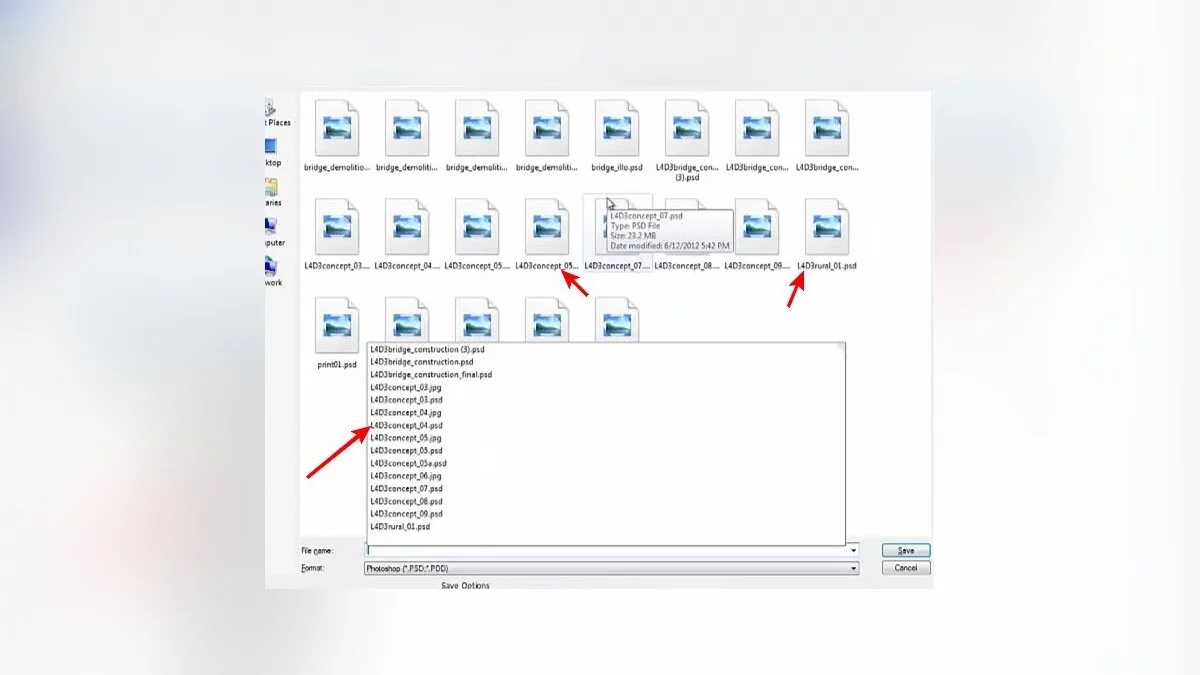Image resolution: width=1200 pixels, height=675 pixels.
Task: Select the L4D3rural_01.psd file icon
Action: [x=827, y=226]
